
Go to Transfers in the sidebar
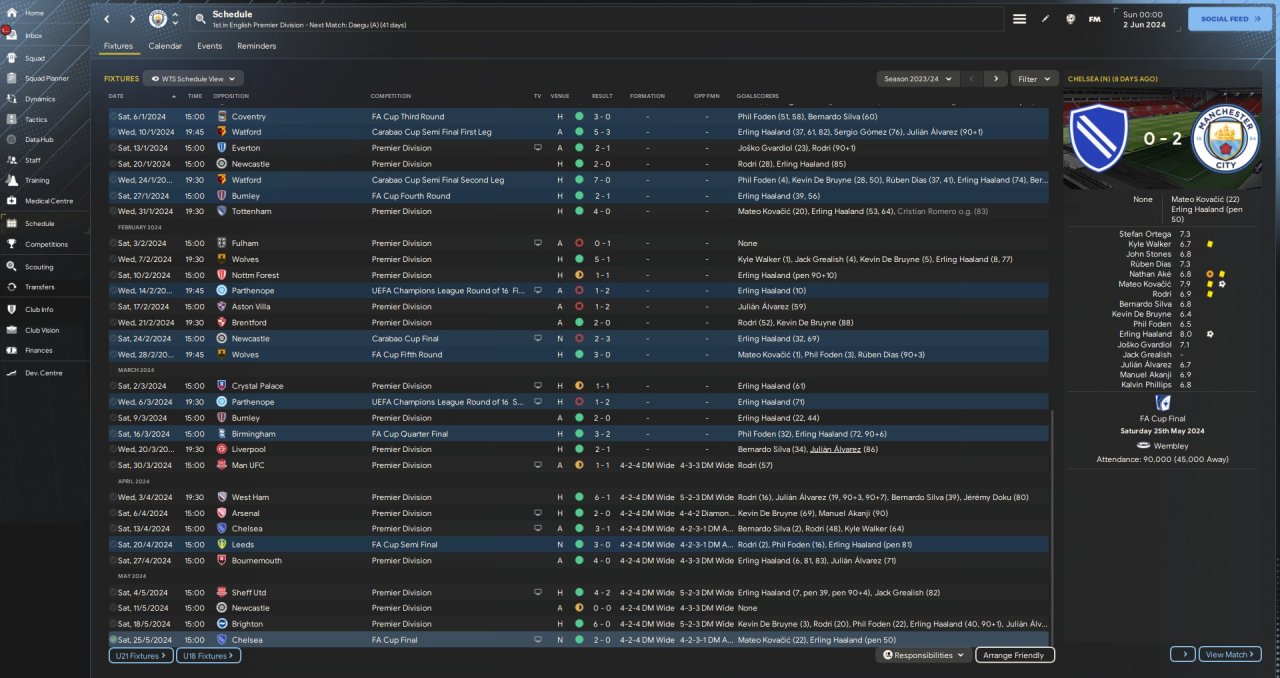pyautogui.click(x=40, y=287)
